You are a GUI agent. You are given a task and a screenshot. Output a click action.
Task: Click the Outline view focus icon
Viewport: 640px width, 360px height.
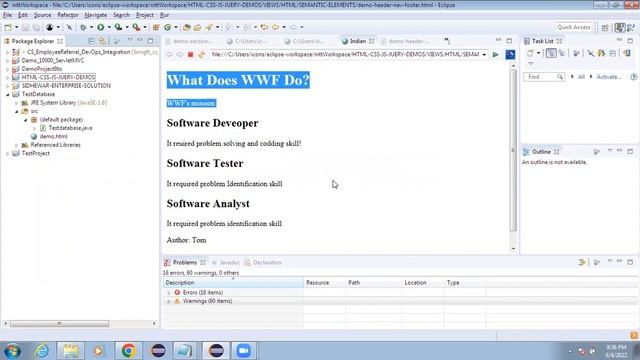pos(596,152)
